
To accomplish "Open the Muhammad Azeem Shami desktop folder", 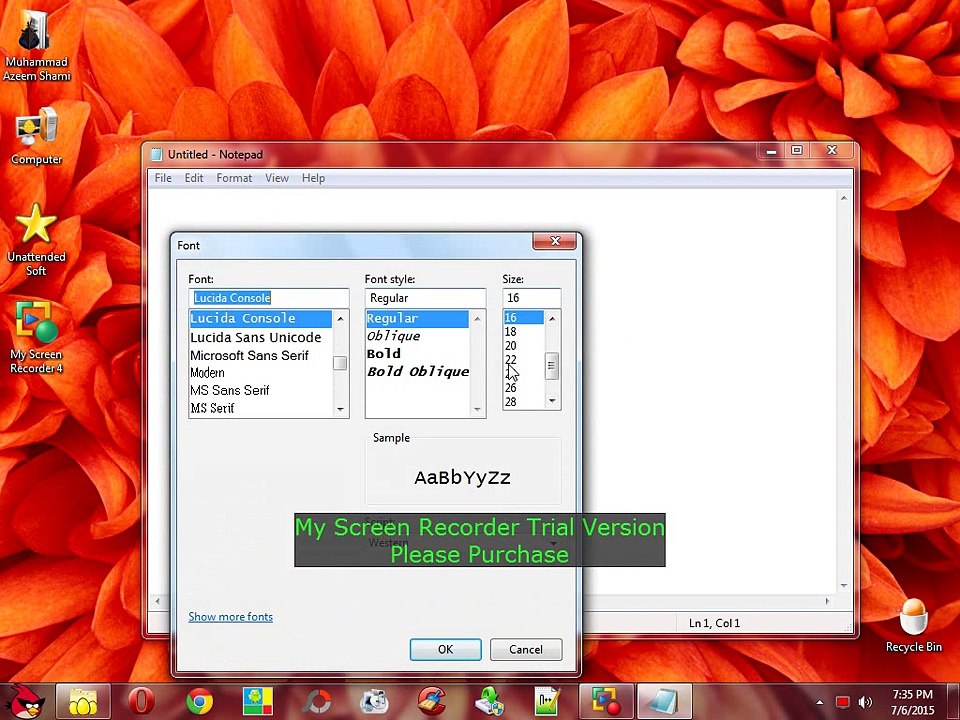I will [x=36, y=46].
